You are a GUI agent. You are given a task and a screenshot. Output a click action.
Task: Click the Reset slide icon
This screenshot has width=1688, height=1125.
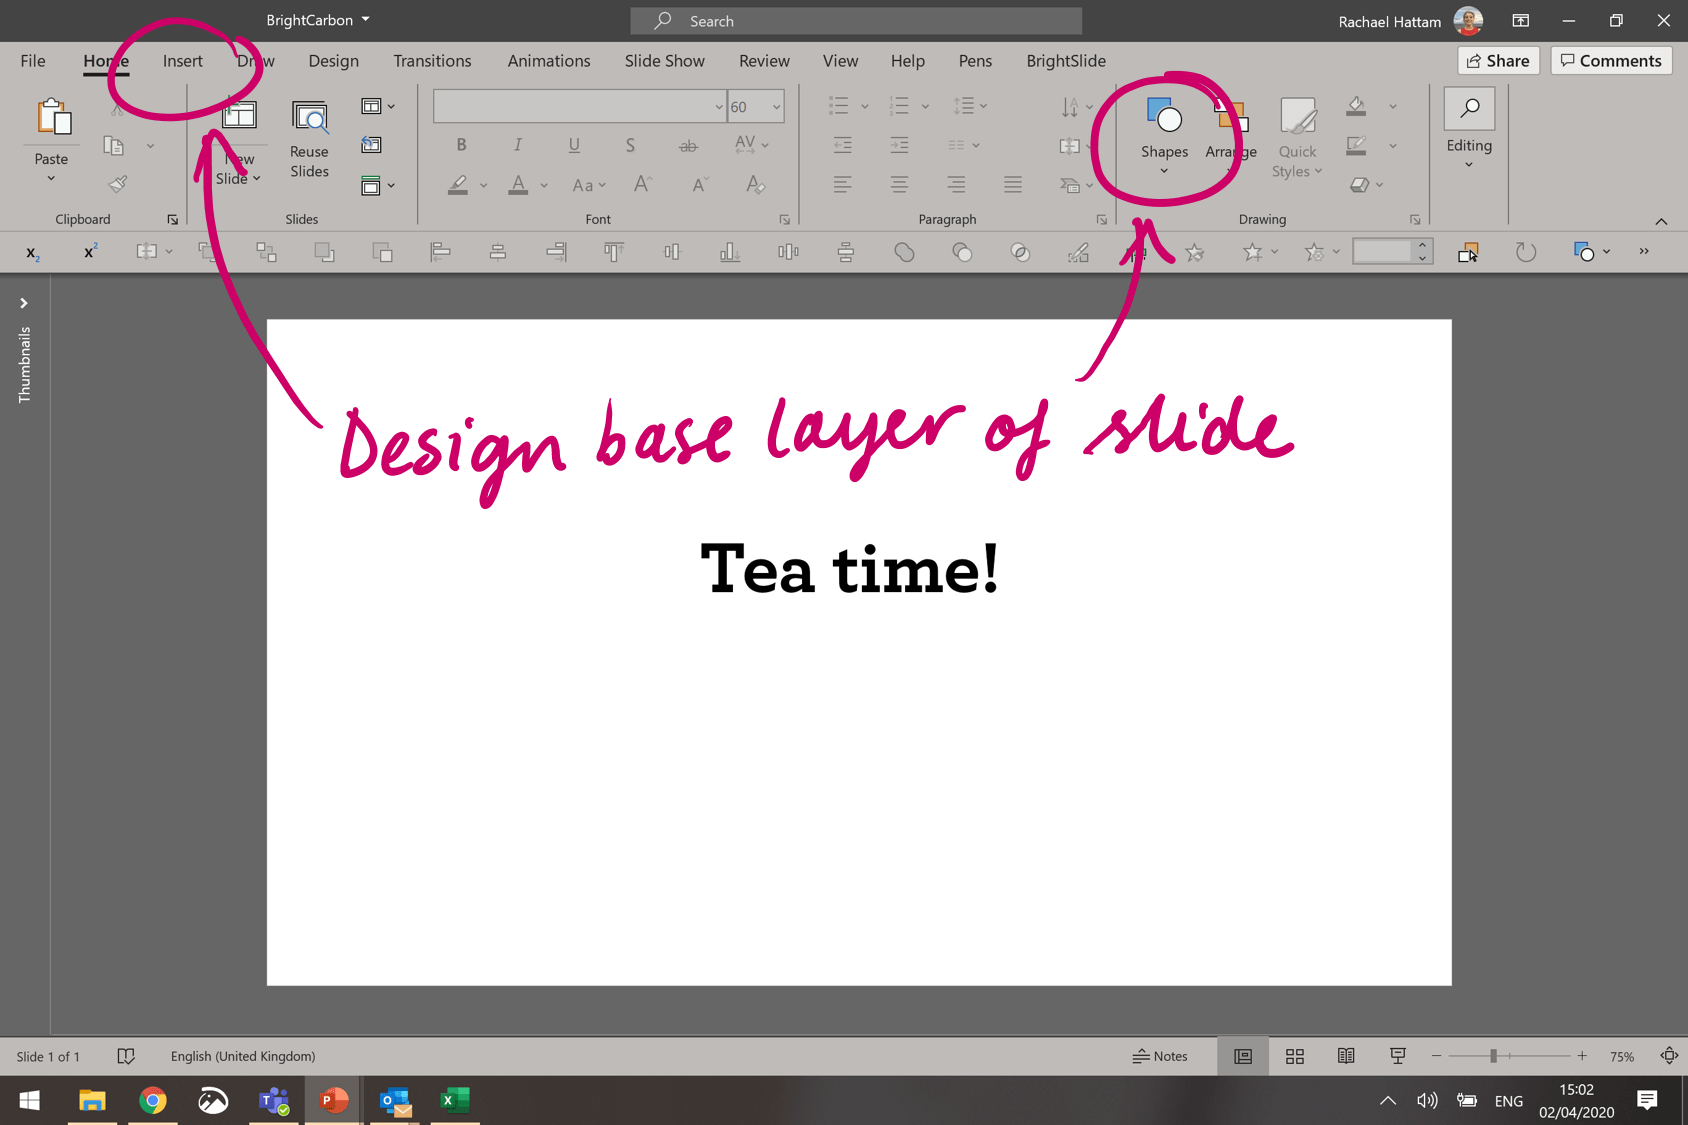tap(371, 145)
